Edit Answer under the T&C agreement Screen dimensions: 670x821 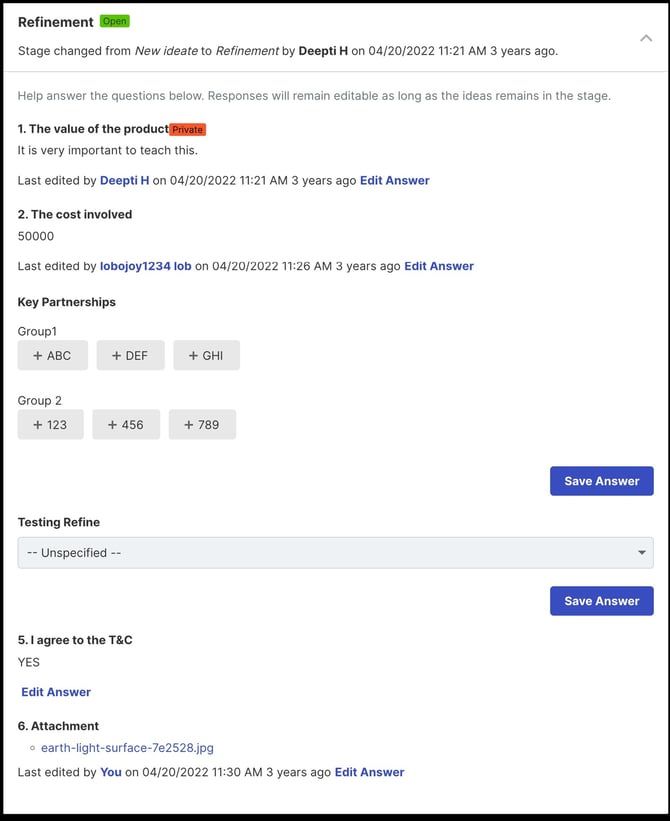(56, 691)
